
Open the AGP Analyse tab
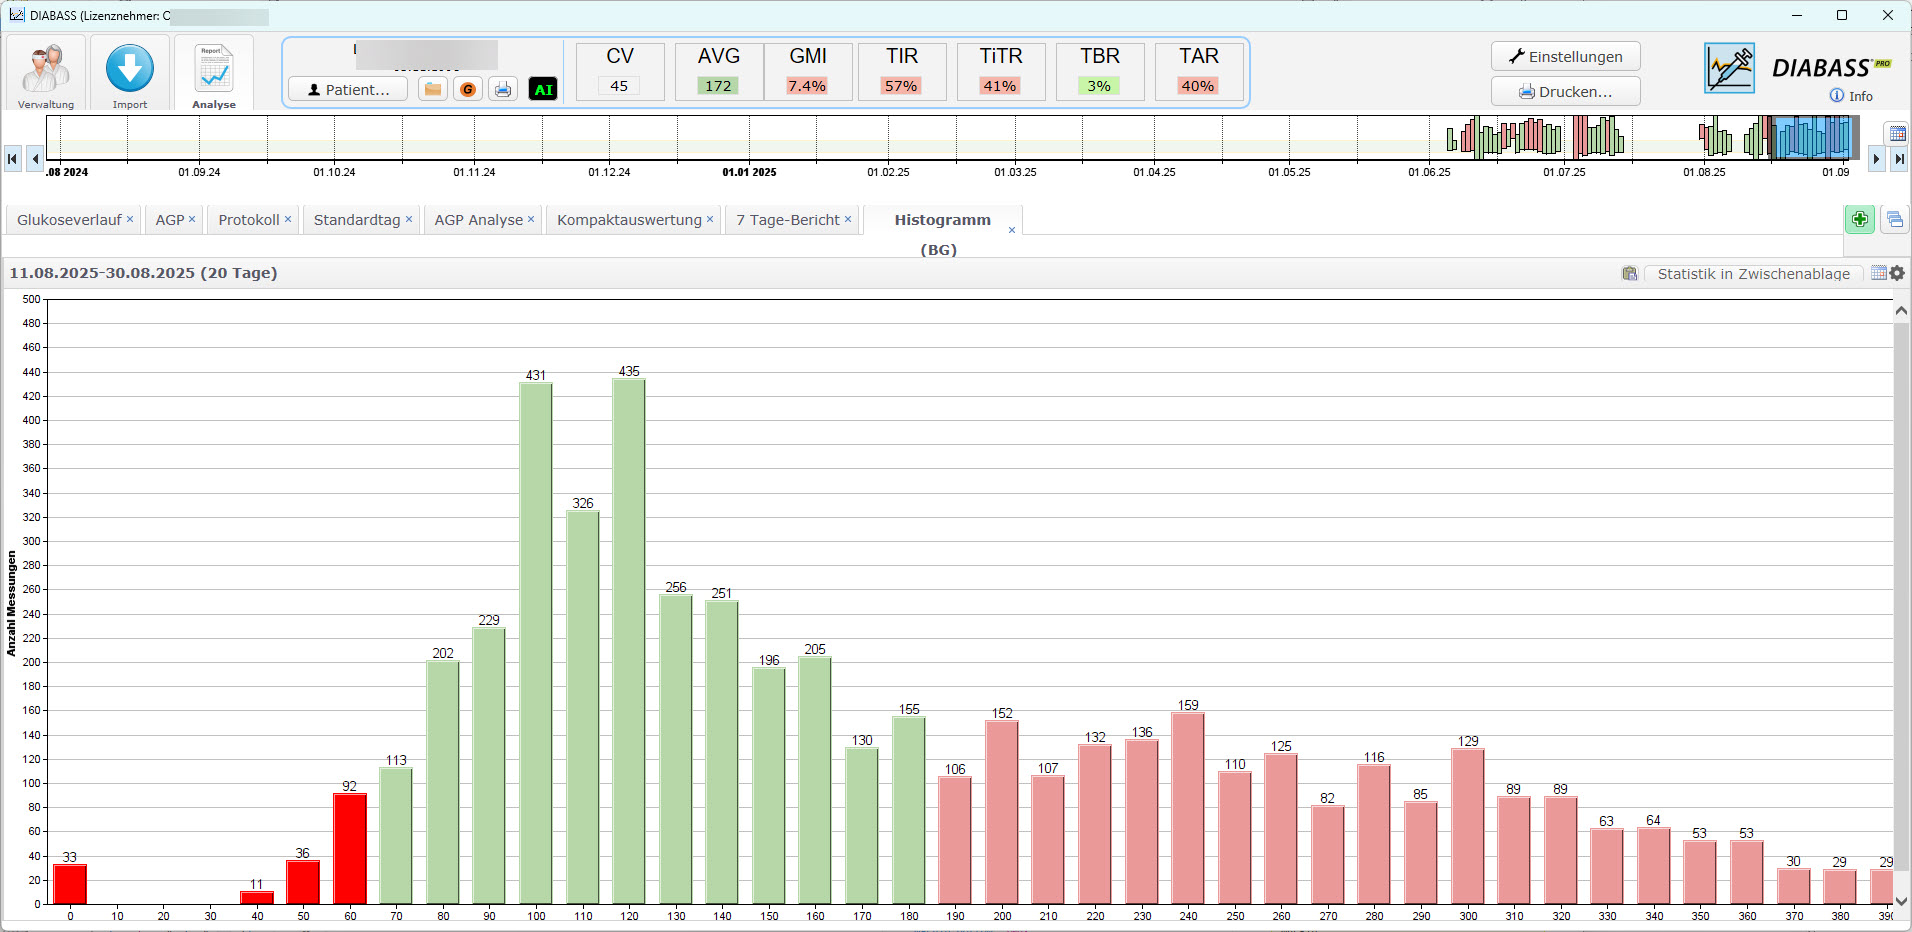pyautogui.click(x=478, y=220)
